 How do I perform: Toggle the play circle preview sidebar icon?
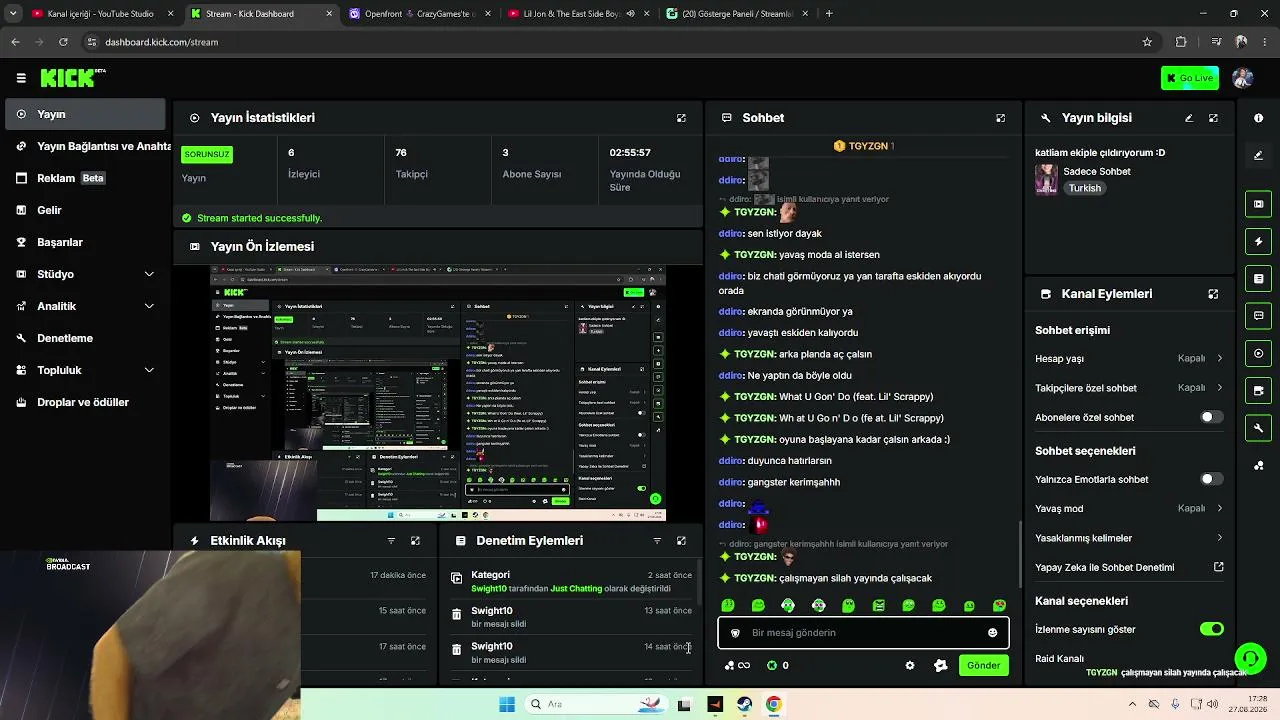1258,353
